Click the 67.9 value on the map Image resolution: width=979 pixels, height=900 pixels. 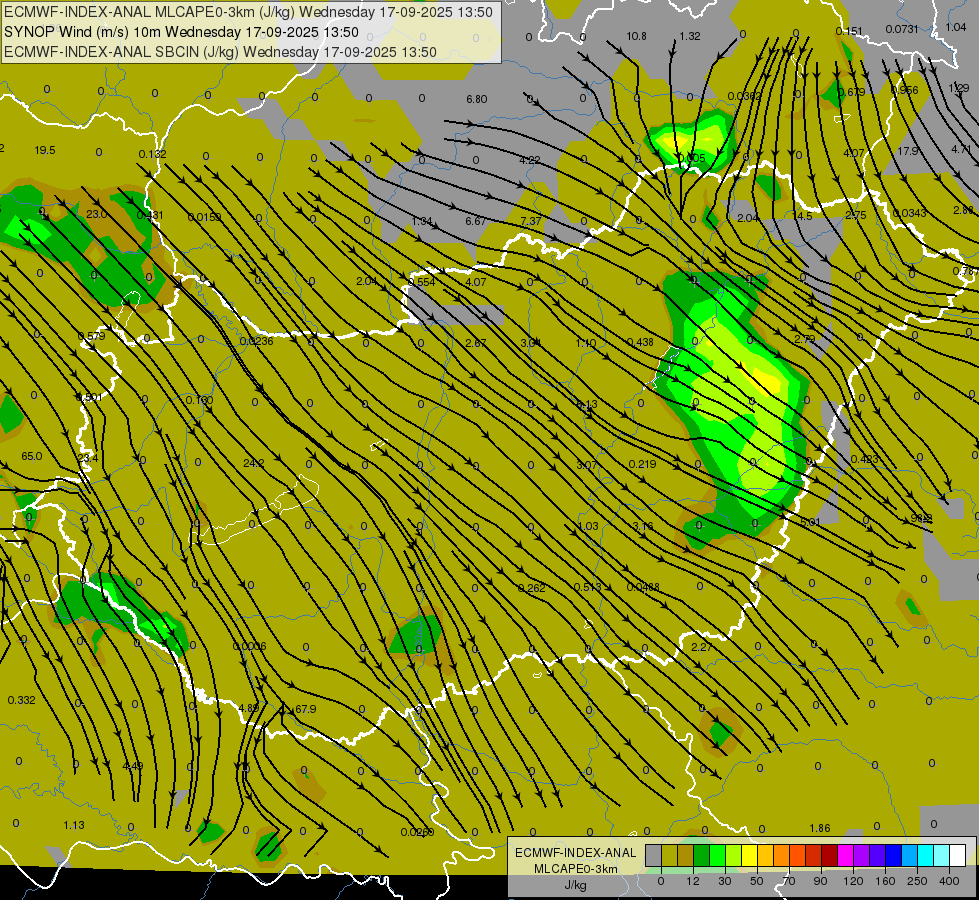[x=305, y=709]
